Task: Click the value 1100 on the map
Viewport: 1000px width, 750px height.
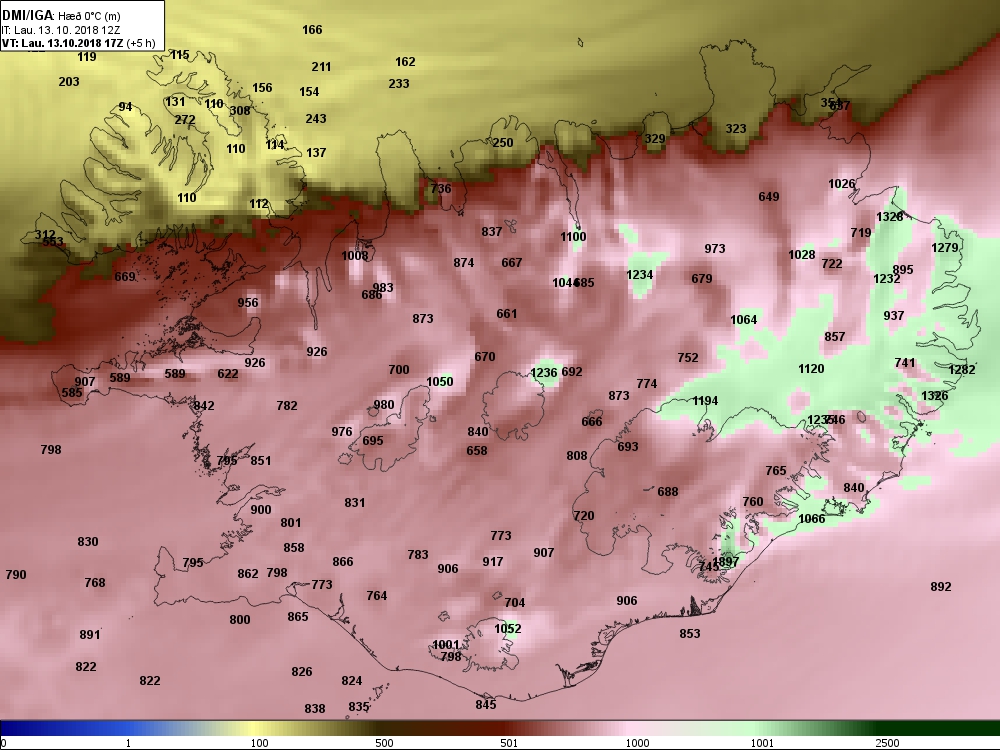Action: [573, 237]
